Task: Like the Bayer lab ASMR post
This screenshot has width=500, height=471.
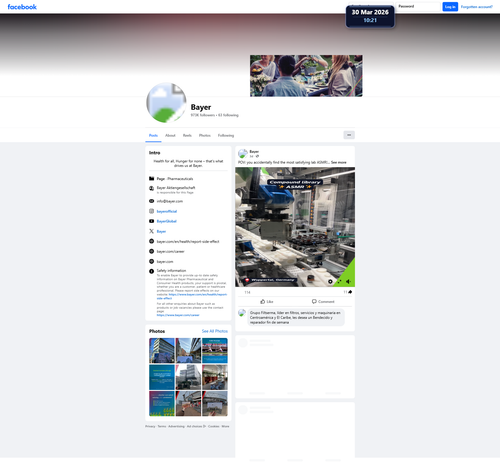Action: point(267,301)
